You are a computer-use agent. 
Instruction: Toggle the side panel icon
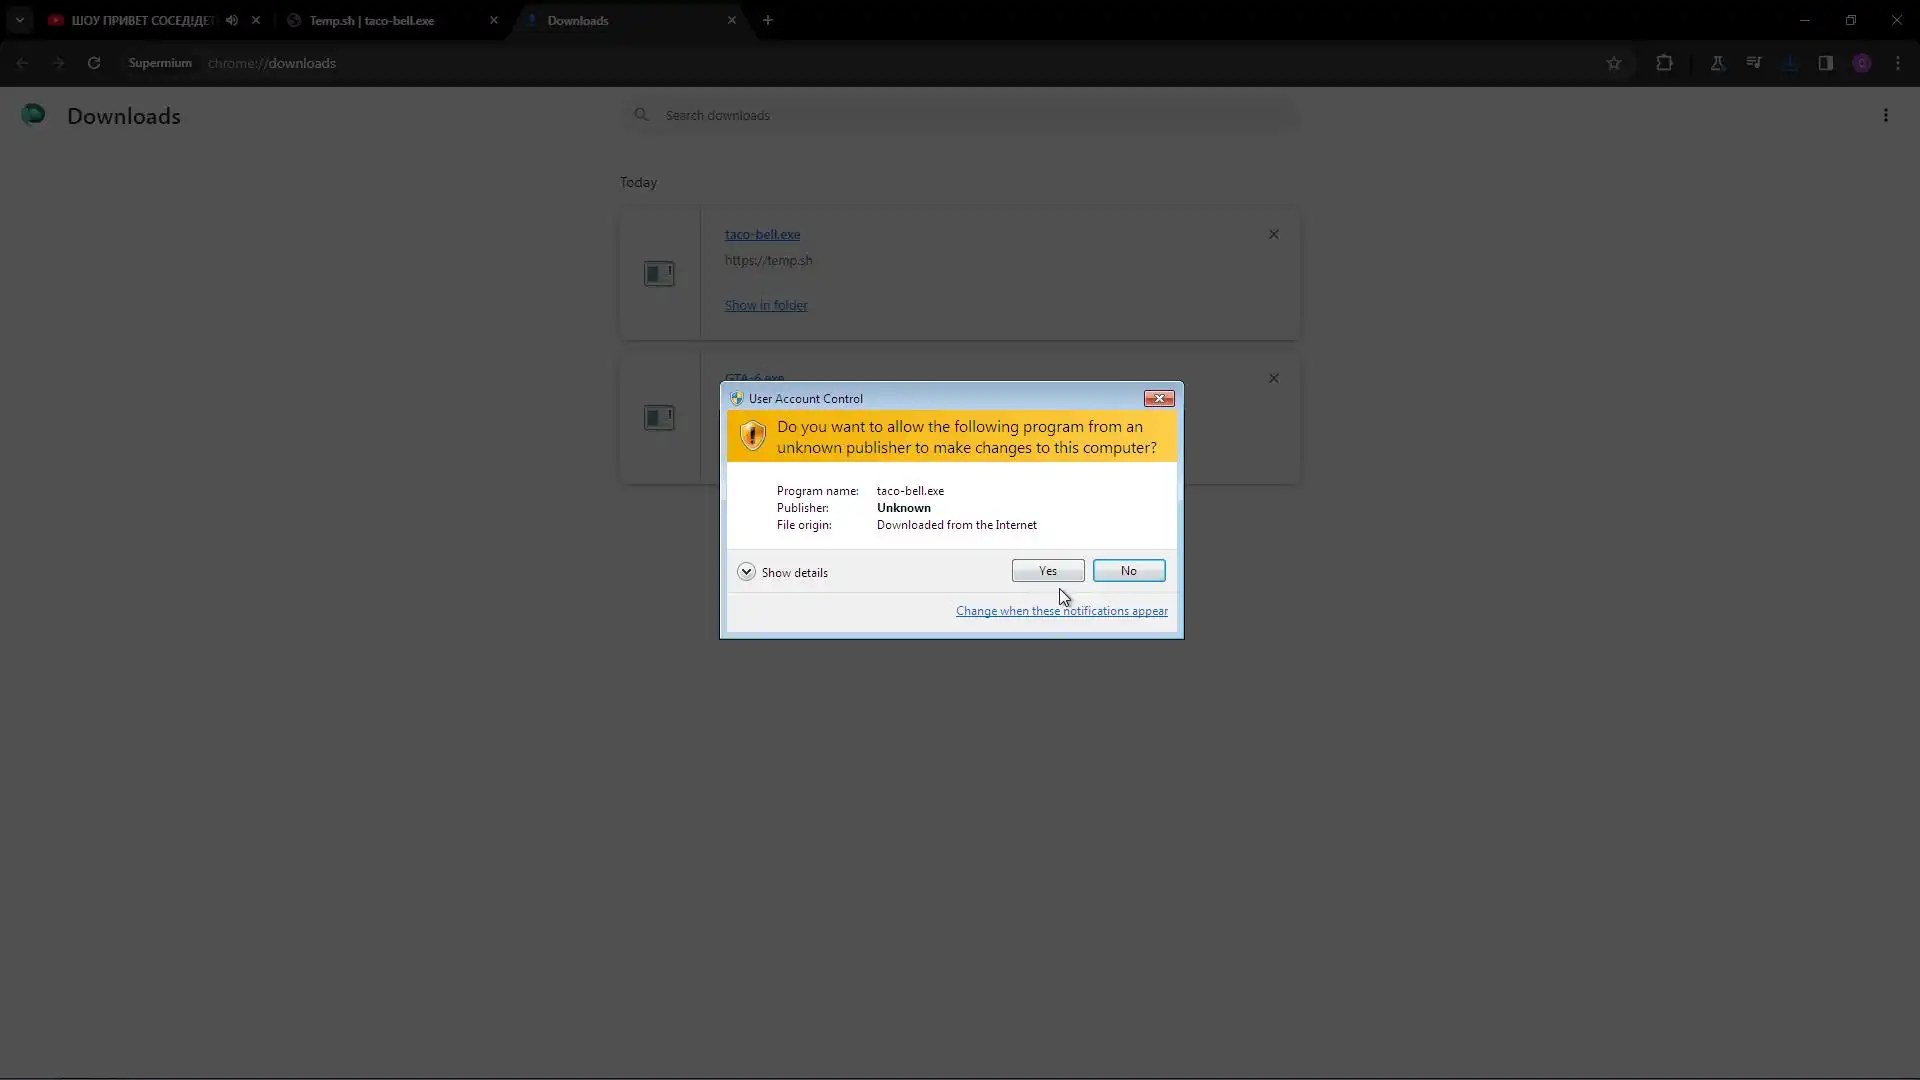click(1825, 63)
